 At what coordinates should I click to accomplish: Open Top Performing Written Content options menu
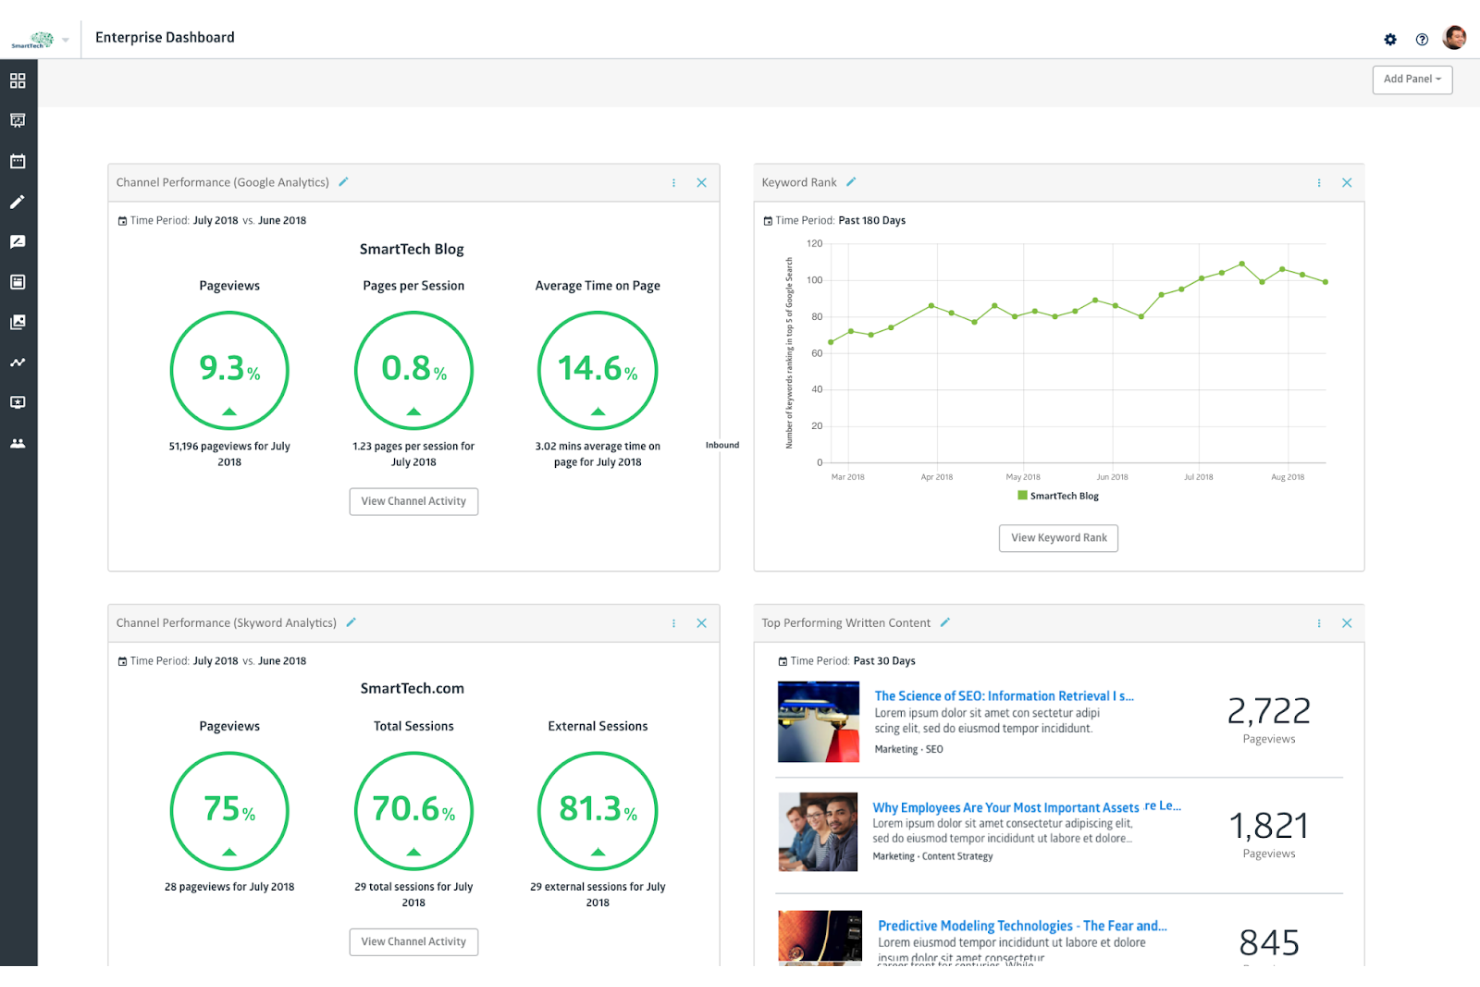coord(1319,623)
